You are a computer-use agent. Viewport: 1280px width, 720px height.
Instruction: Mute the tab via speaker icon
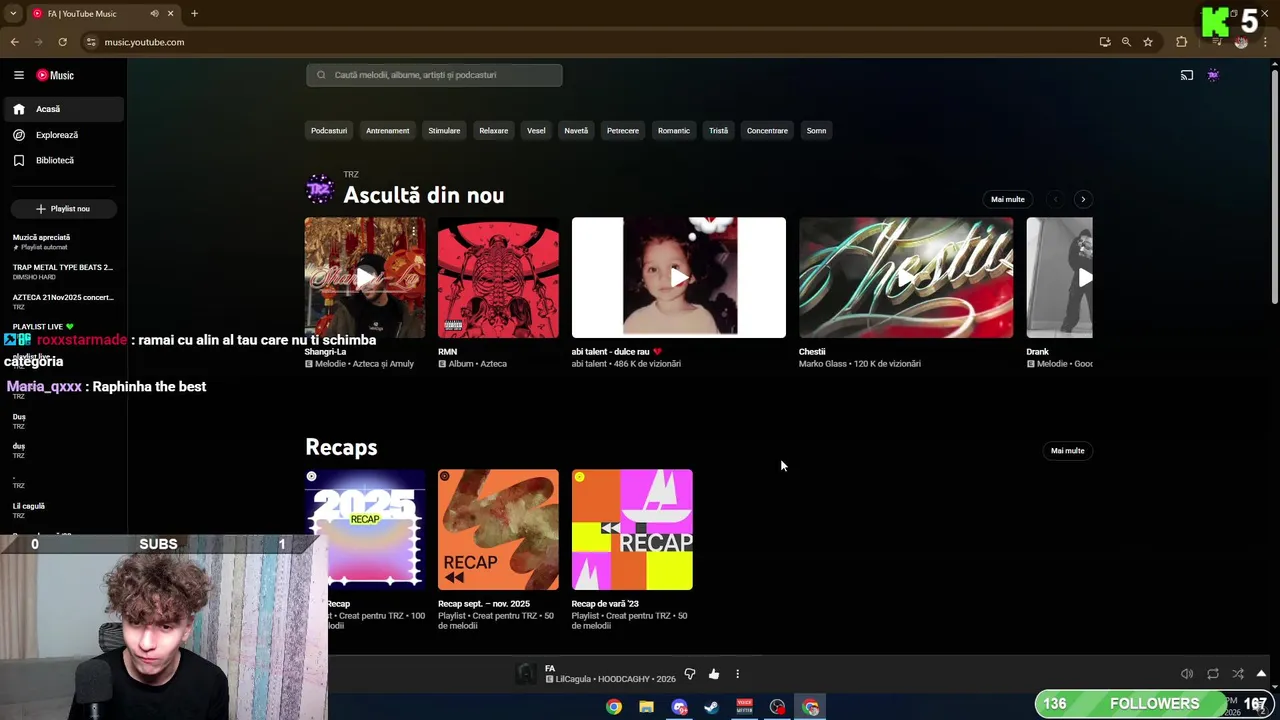click(154, 14)
